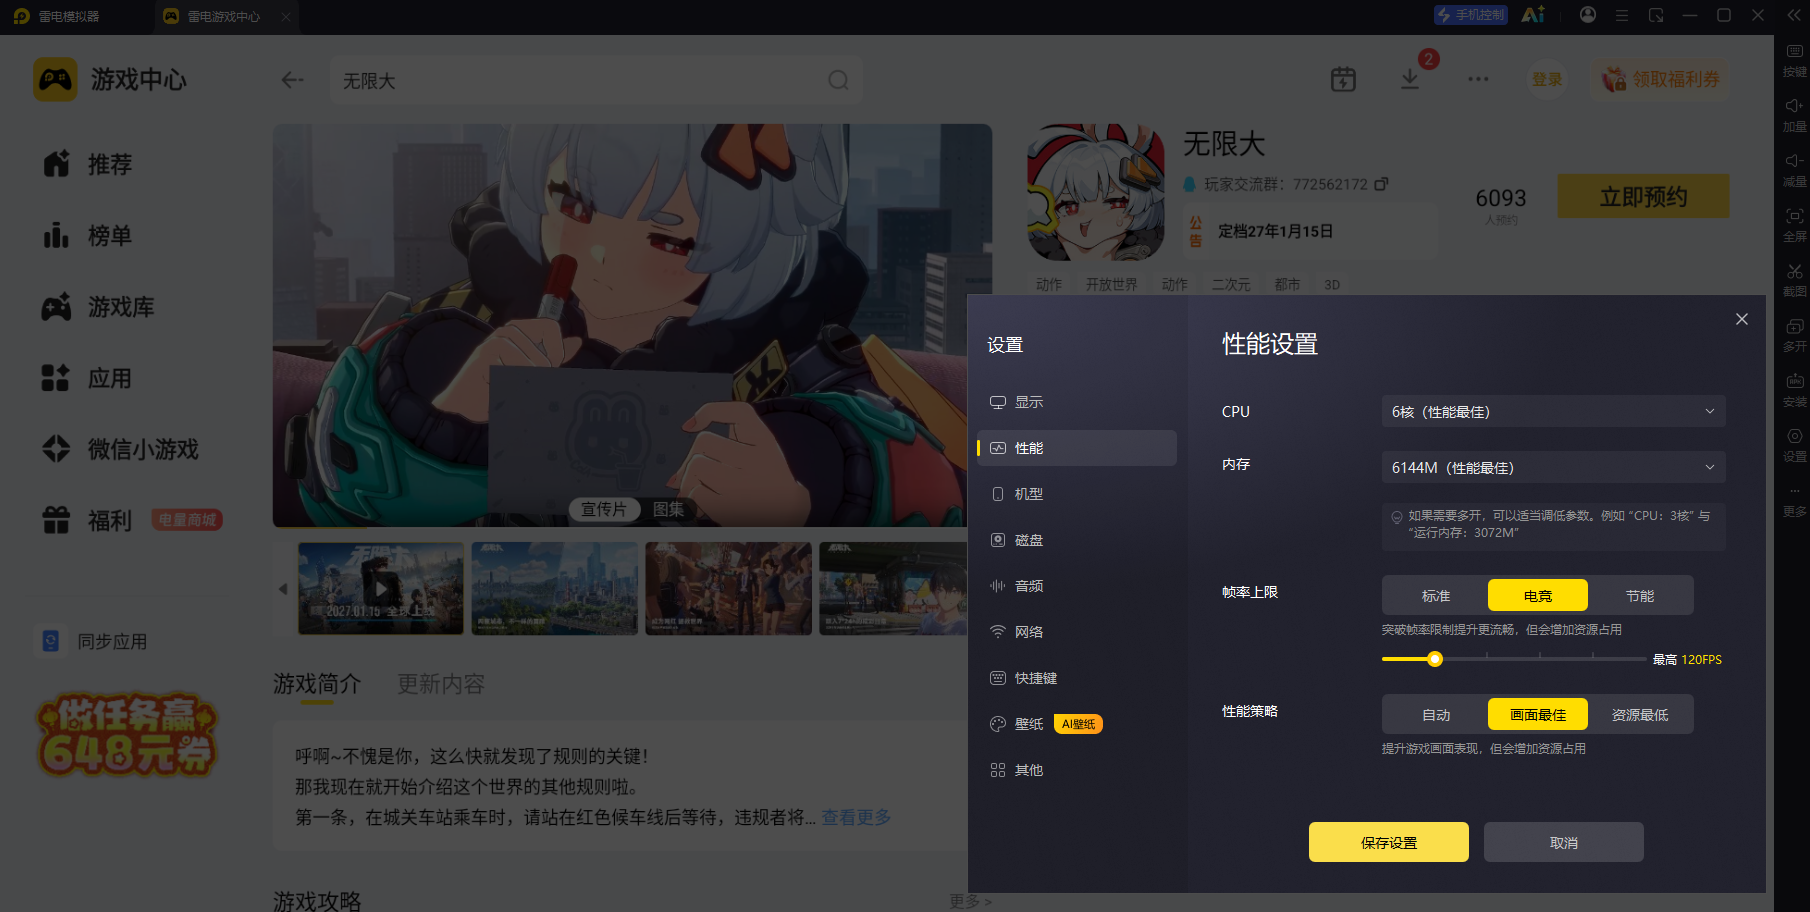Expand the 内存 memory dropdown

tap(1554, 468)
